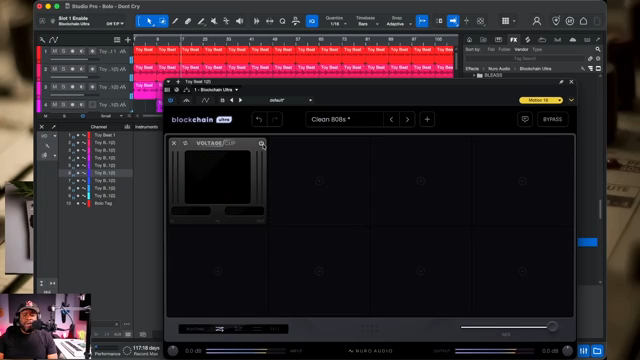Remove Voltage Clip module with X
The image size is (640, 360).
point(174,143)
